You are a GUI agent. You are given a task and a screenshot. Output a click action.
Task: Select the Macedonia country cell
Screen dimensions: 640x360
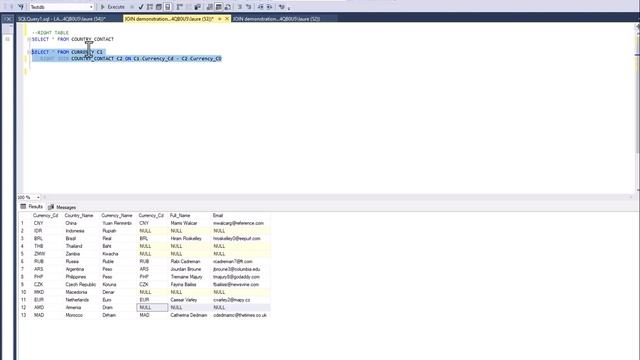[81, 292]
